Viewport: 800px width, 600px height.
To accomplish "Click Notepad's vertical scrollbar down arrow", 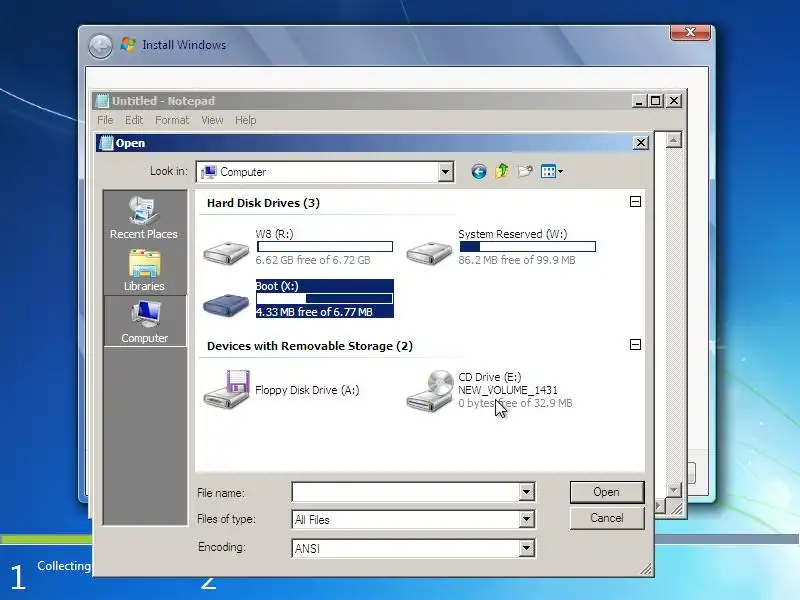I will [x=673, y=490].
